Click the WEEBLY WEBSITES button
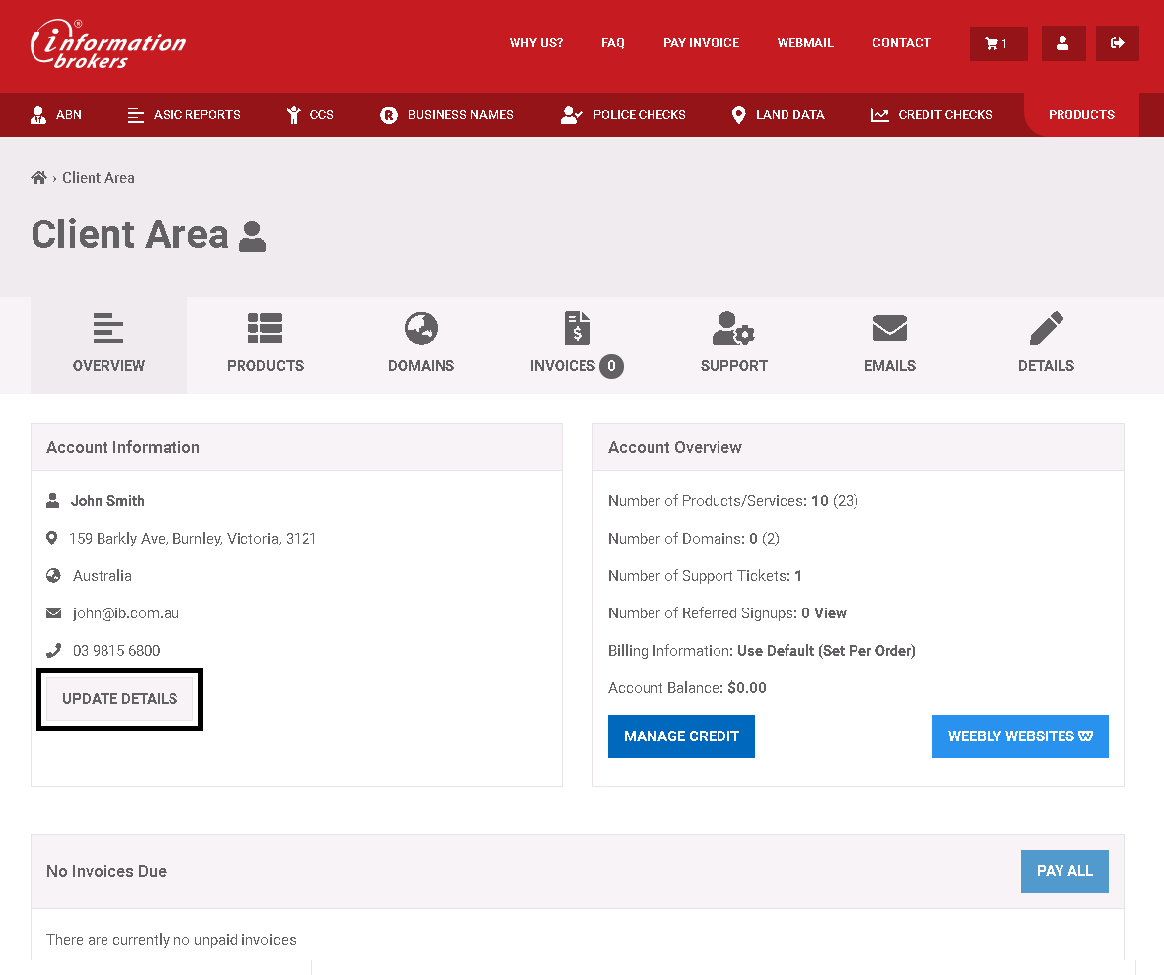 (1020, 737)
